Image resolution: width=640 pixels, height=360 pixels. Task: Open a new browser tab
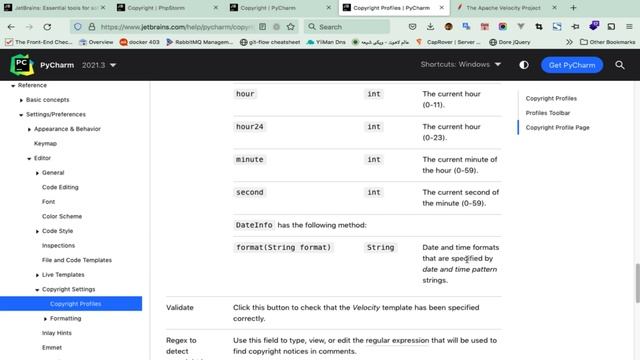point(573,8)
